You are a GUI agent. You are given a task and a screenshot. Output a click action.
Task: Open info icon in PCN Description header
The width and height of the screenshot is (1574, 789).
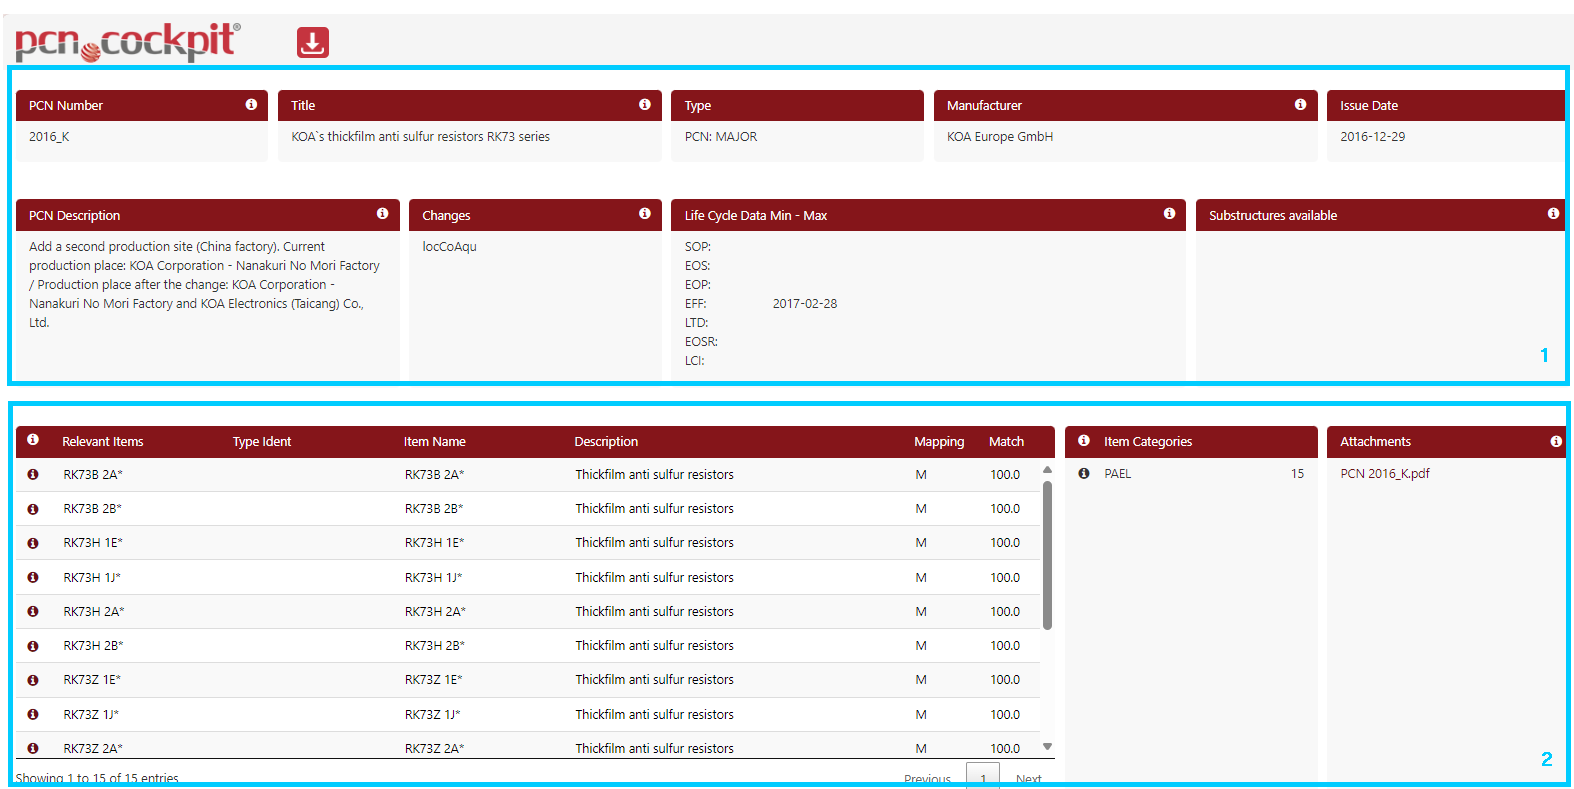click(x=382, y=214)
